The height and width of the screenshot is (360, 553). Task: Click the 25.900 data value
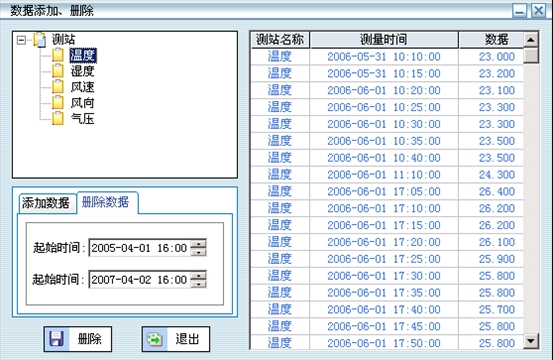click(x=497, y=259)
